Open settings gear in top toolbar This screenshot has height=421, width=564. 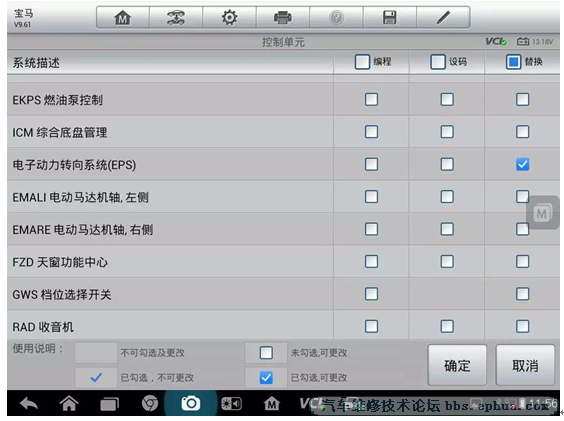(x=229, y=17)
